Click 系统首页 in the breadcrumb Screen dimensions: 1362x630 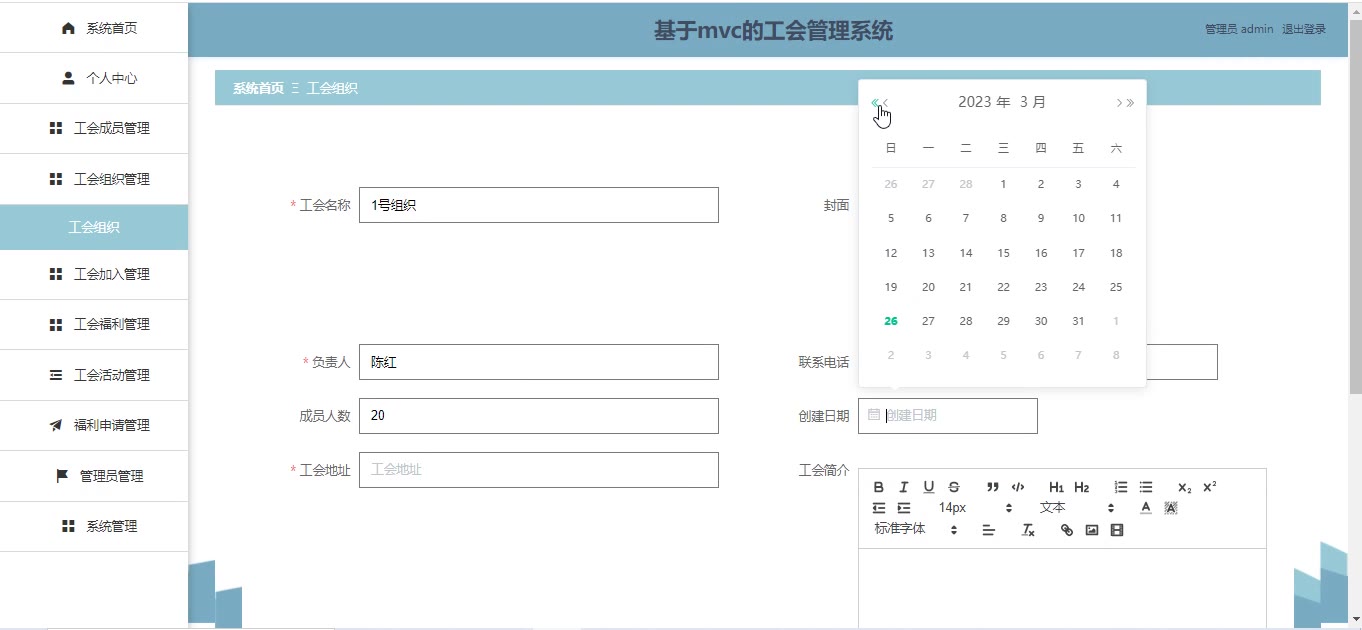click(x=258, y=88)
